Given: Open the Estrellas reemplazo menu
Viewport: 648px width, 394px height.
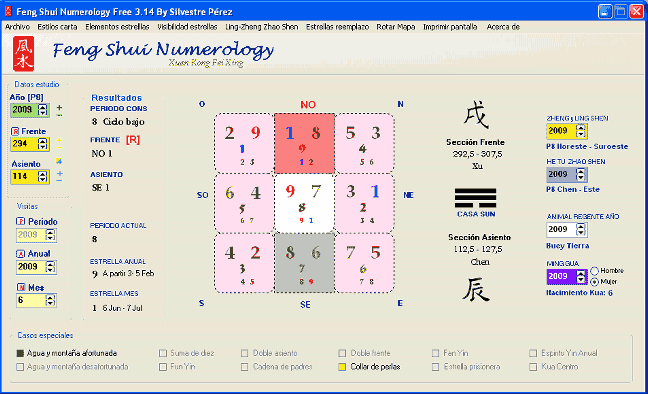Looking at the screenshot, I should tap(337, 27).
